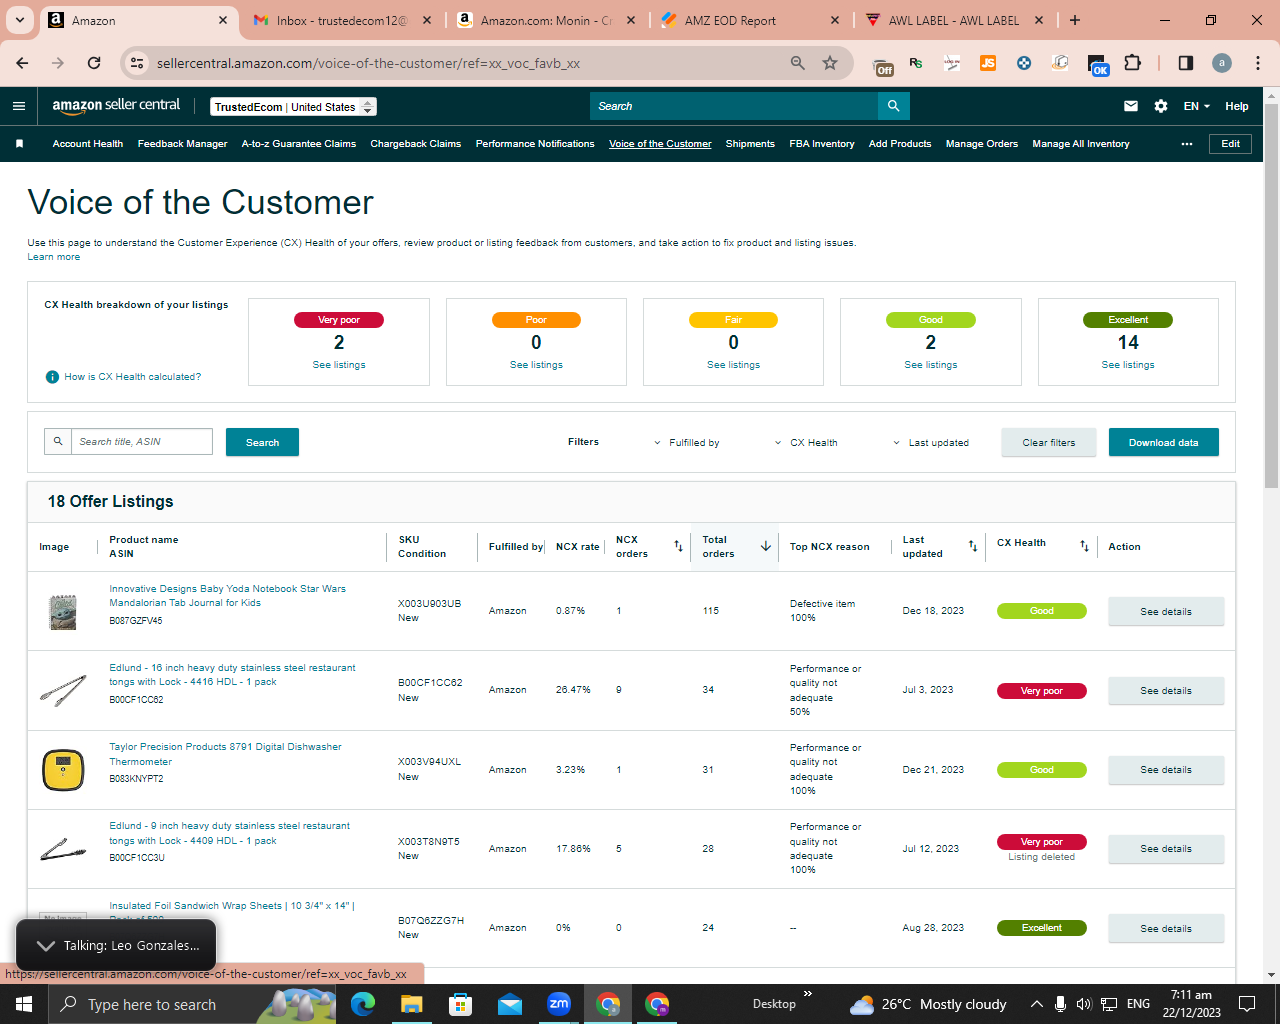Image resolution: width=1280 pixels, height=1024 pixels.
Task: Open Feedback Manager menu item
Action: [x=183, y=144]
